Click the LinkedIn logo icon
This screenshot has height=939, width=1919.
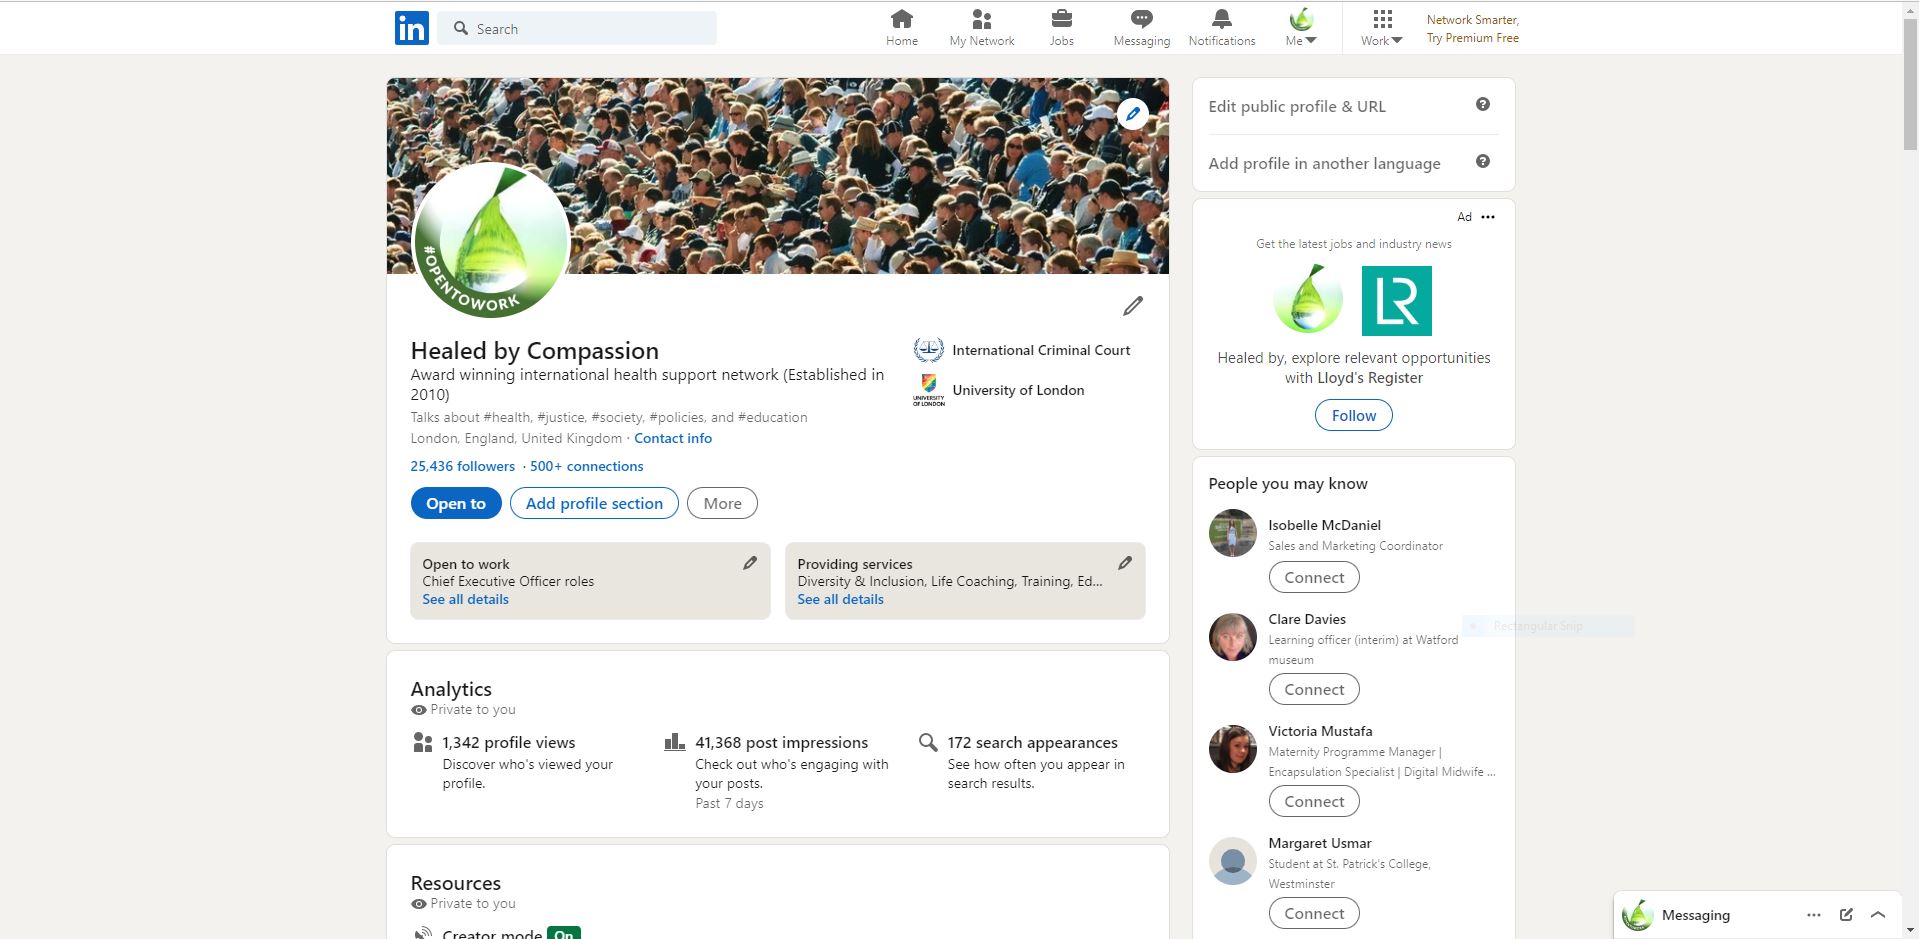411,28
